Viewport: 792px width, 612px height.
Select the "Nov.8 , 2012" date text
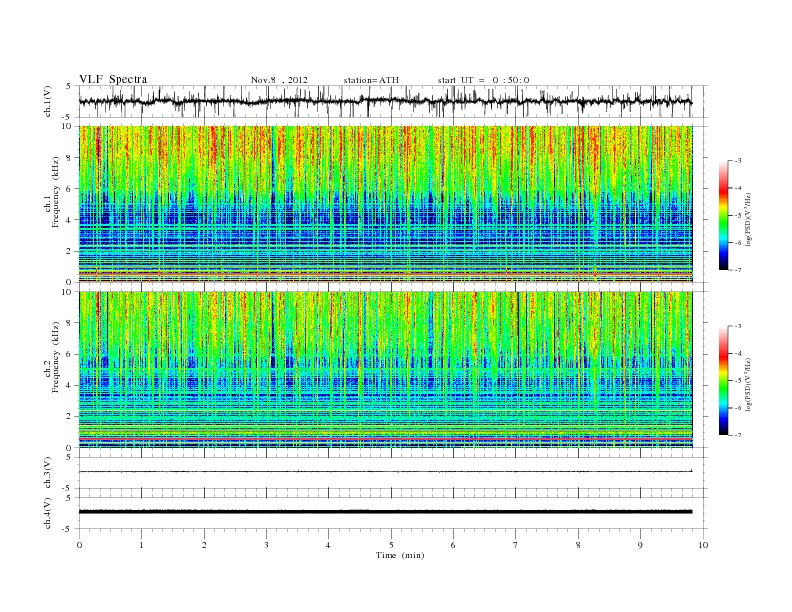coord(279,80)
